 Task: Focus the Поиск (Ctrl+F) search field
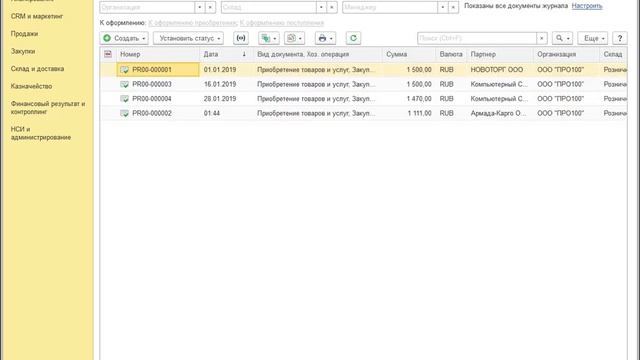coord(477,38)
